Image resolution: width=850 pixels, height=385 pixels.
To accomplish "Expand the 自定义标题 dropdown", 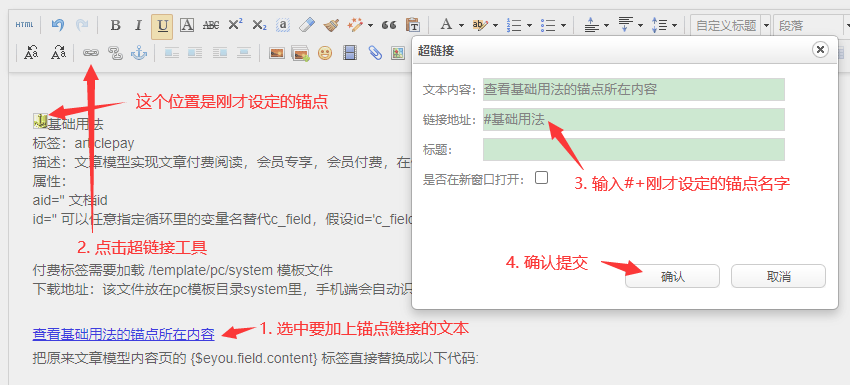I will [x=766, y=25].
